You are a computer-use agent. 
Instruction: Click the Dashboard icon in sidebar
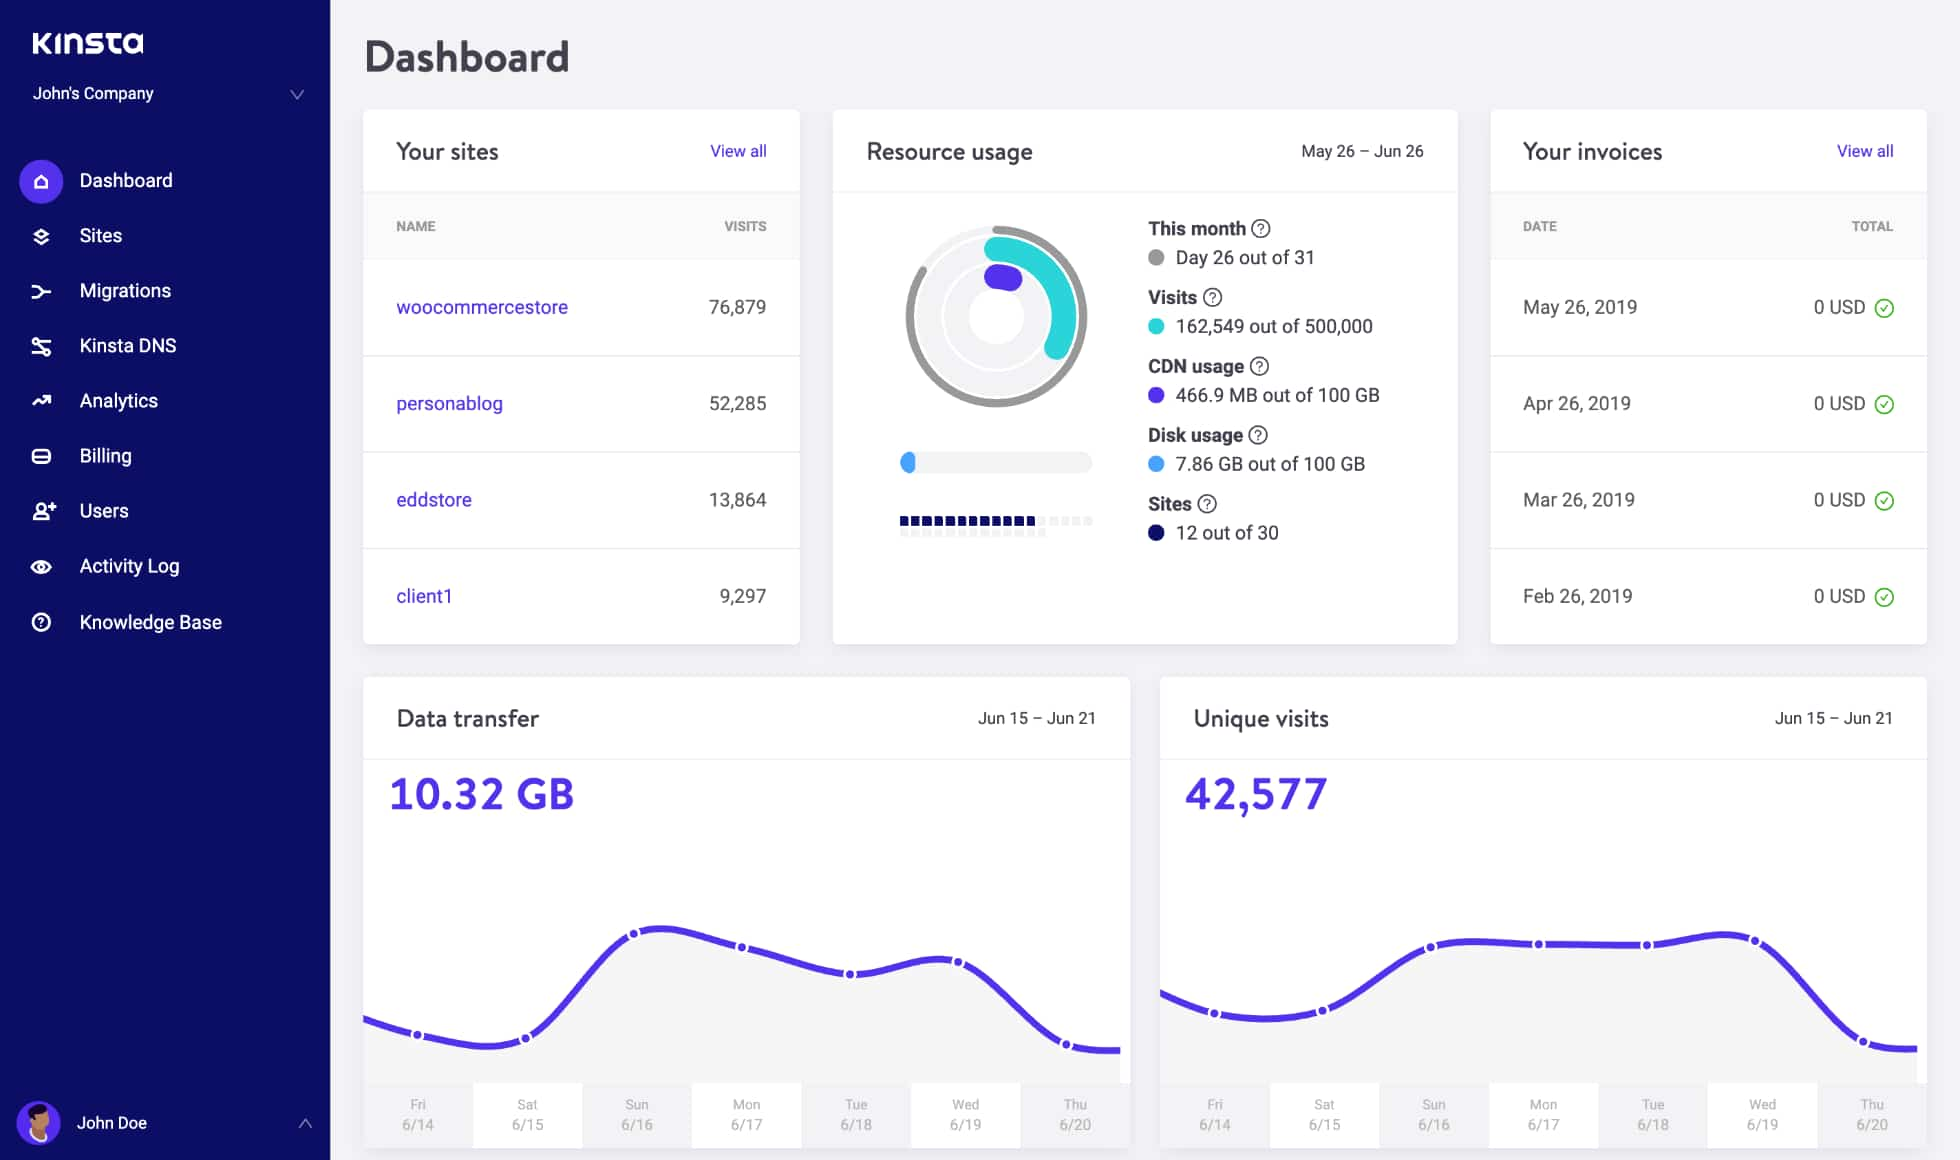[x=39, y=180]
